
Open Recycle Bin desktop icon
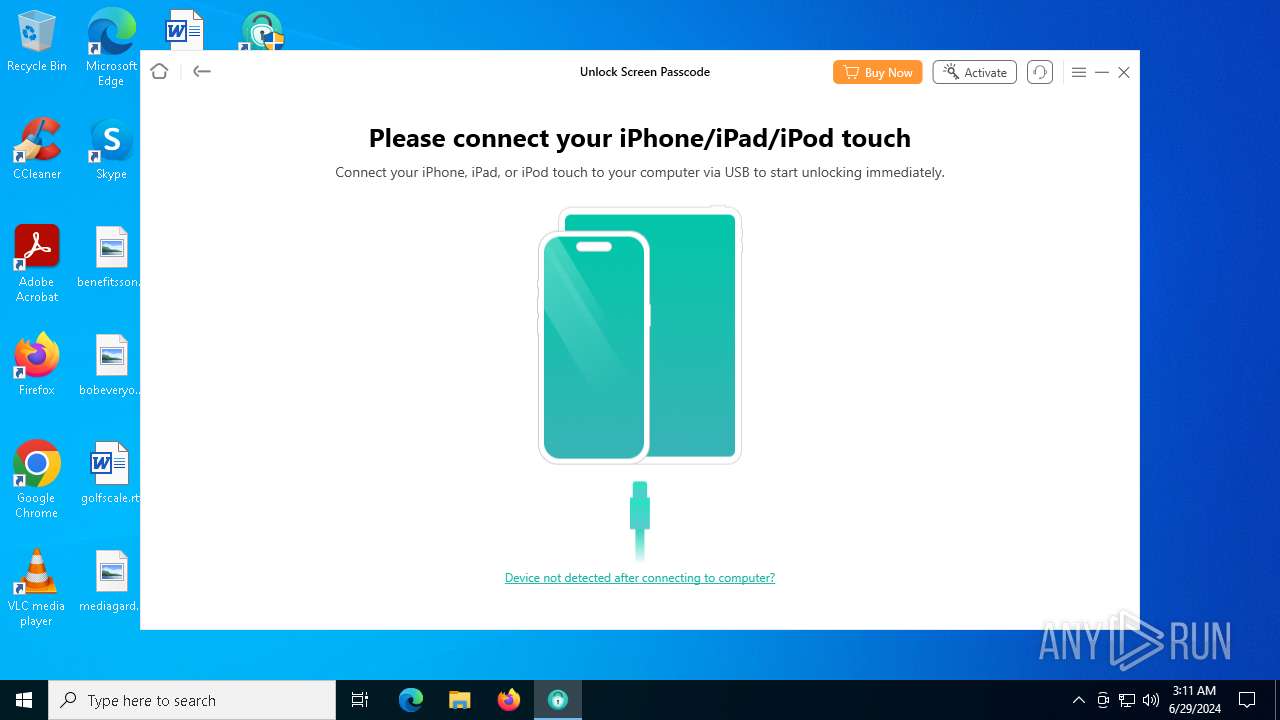click(x=37, y=41)
